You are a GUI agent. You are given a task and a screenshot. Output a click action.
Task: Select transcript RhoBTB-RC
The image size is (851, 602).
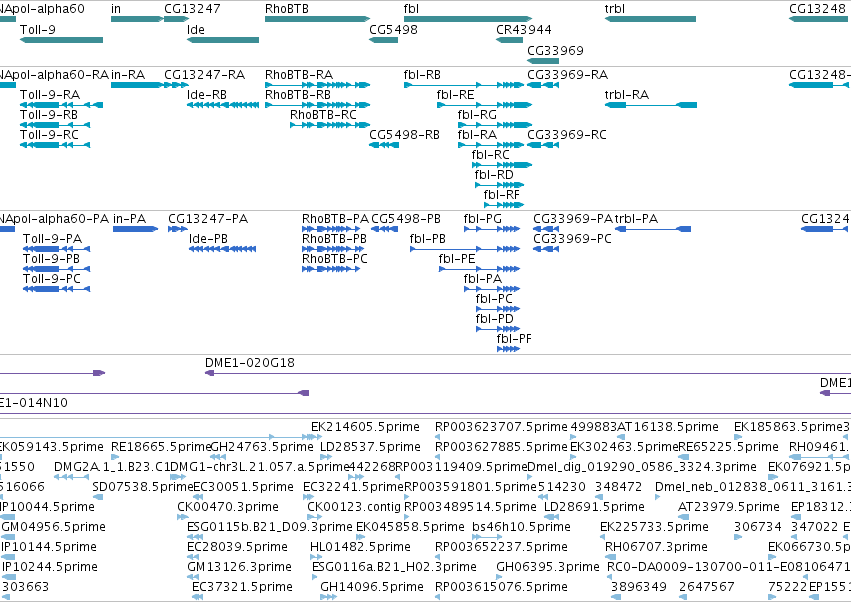coord(330,125)
